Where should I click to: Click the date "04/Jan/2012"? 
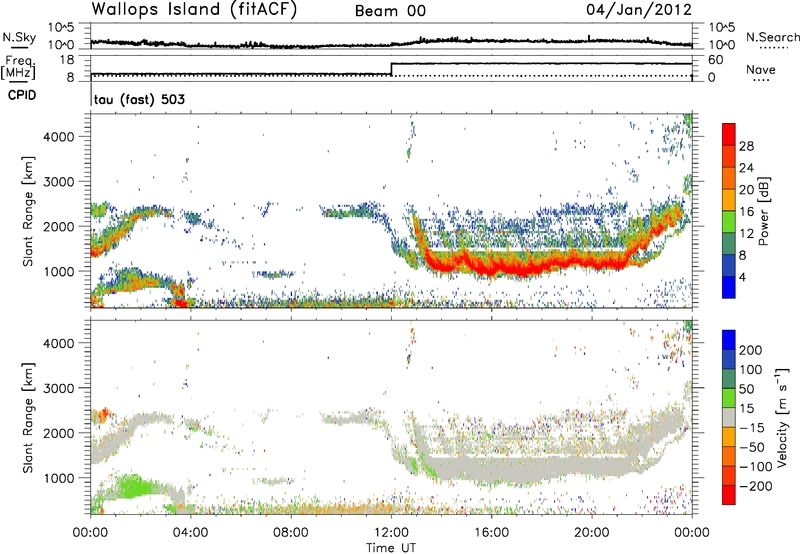click(639, 10)
